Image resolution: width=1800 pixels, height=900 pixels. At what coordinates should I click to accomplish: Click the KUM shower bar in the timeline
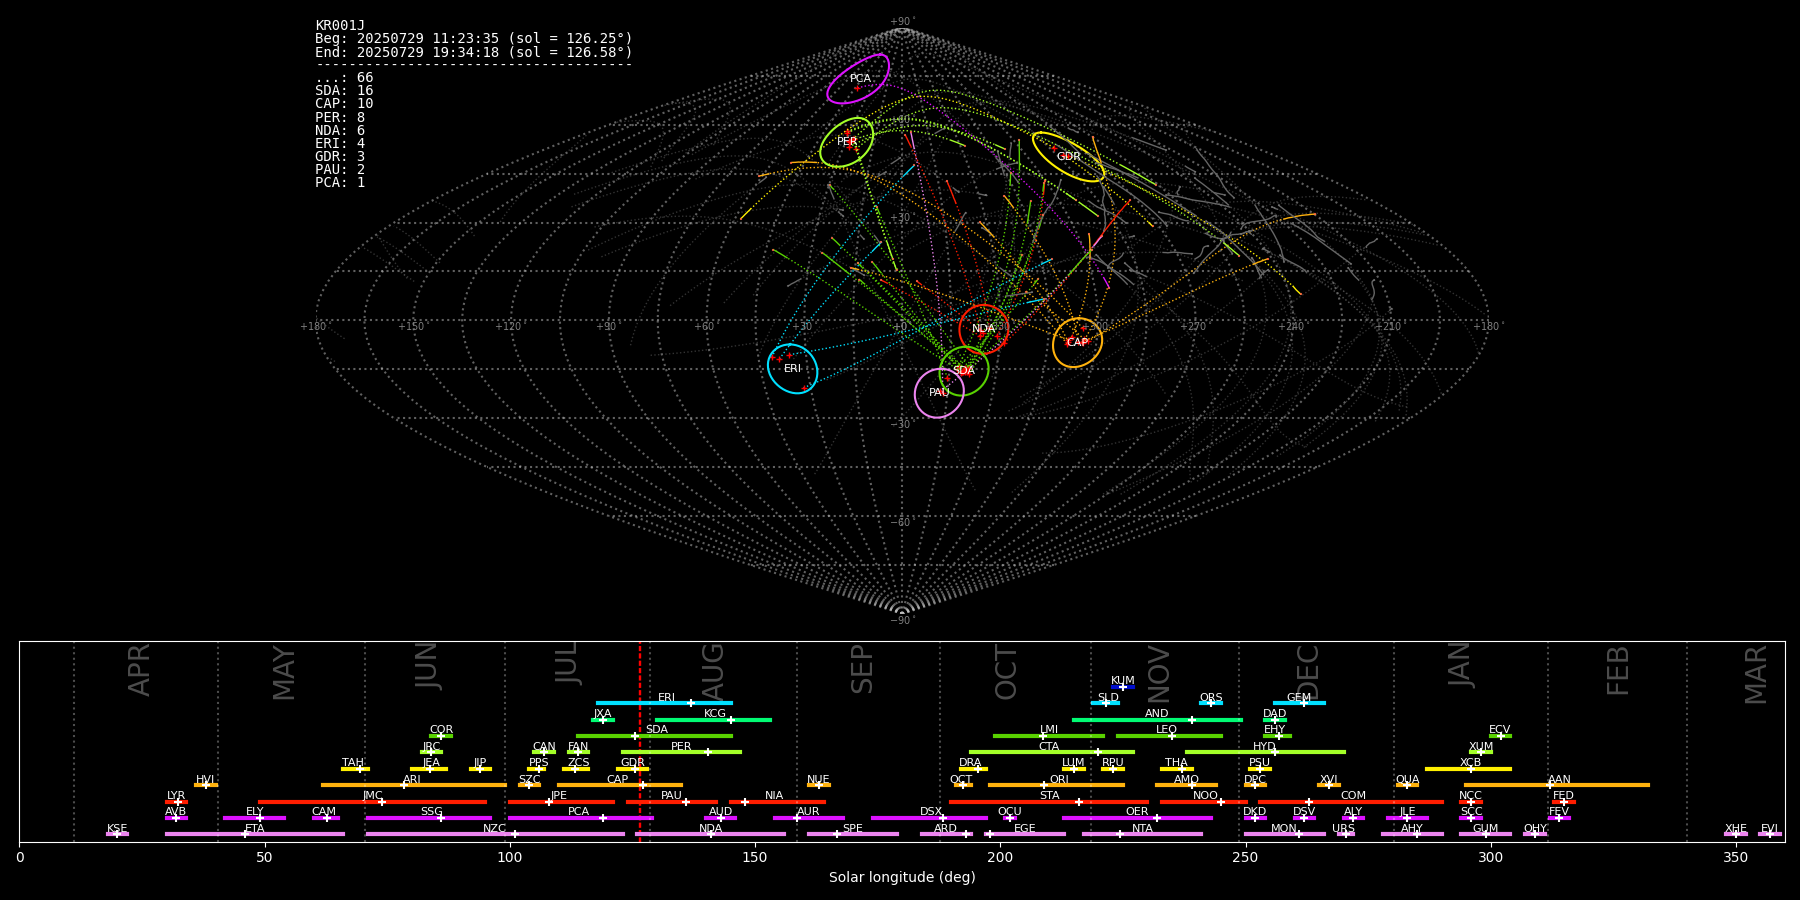[1123, 687]
